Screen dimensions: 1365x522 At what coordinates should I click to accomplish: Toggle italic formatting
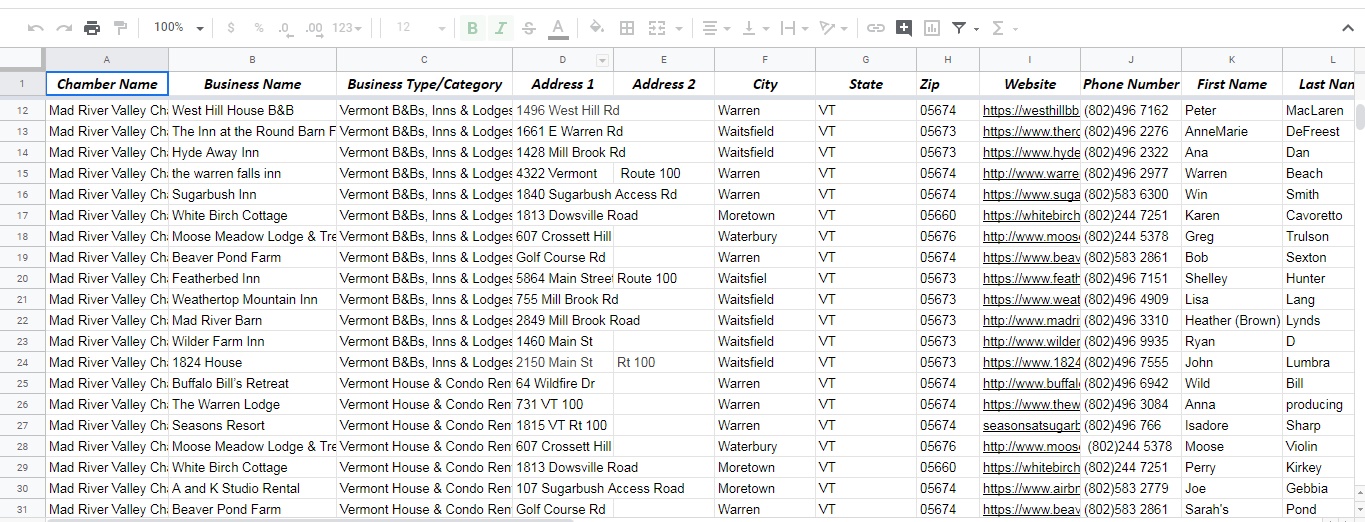500,28
